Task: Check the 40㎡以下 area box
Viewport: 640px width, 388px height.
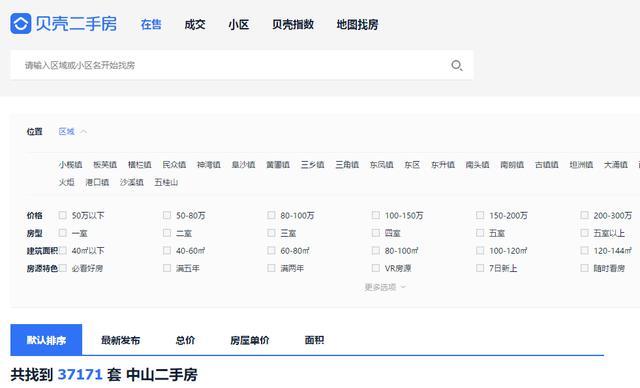Action: coord(62,251)
